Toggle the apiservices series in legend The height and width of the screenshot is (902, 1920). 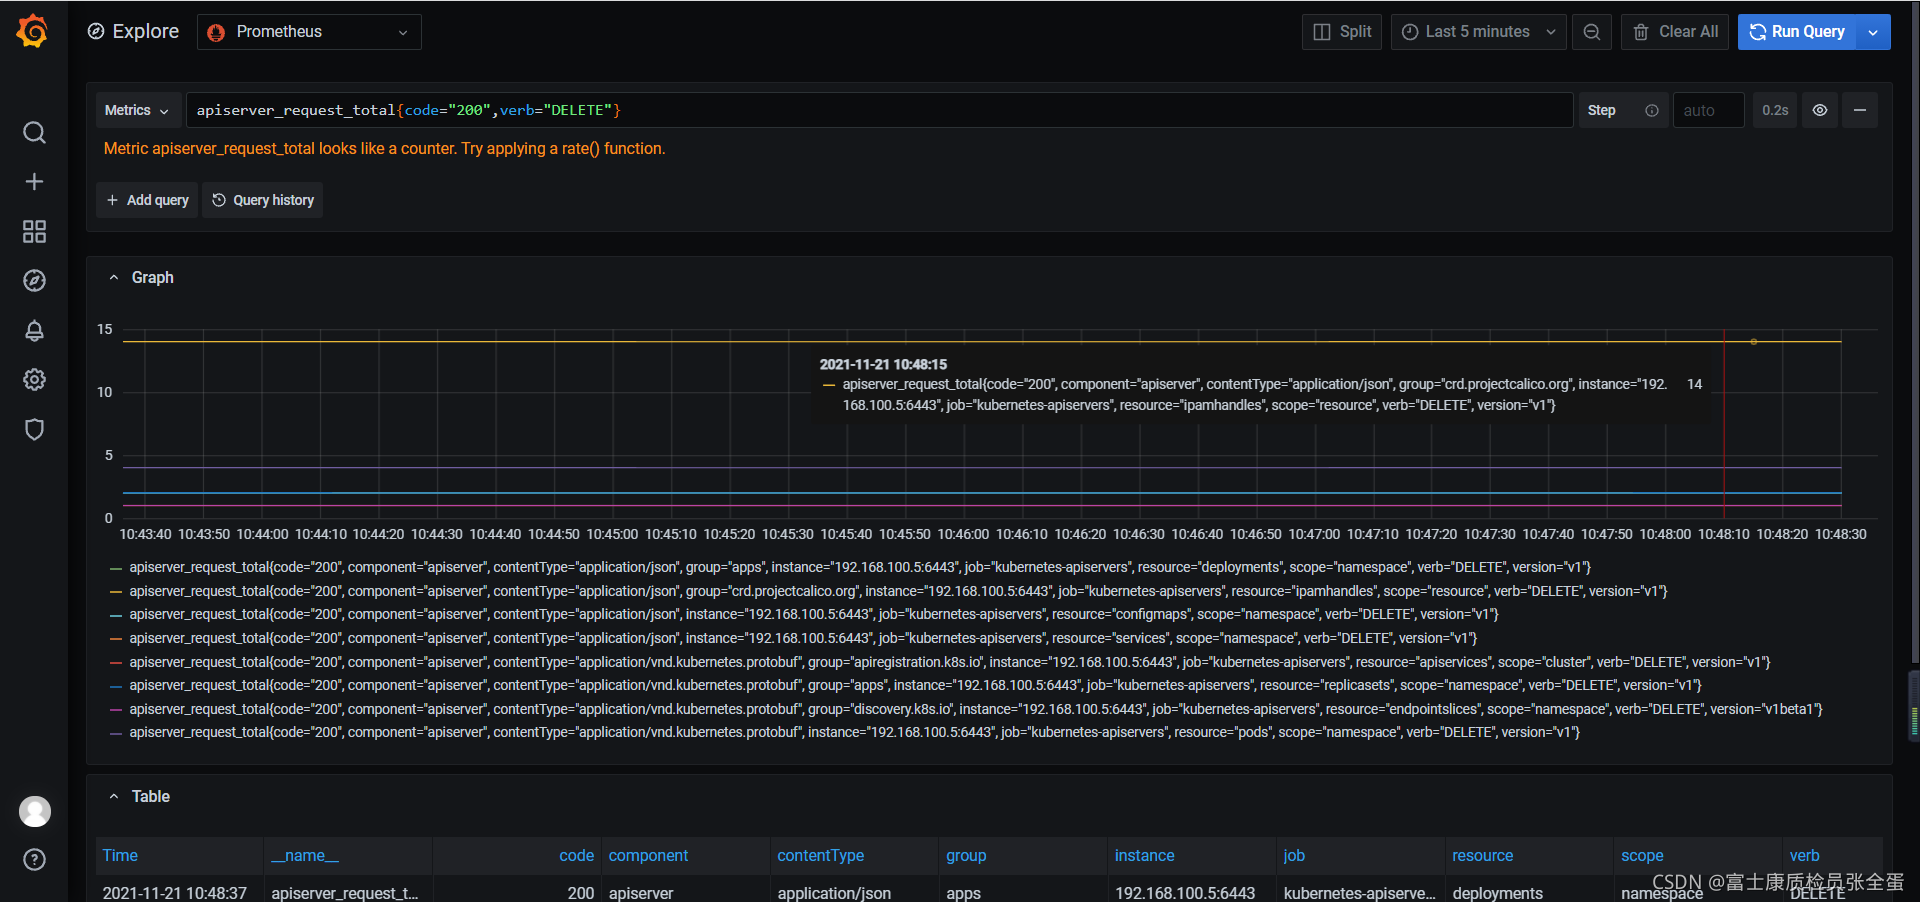point(949,662)
